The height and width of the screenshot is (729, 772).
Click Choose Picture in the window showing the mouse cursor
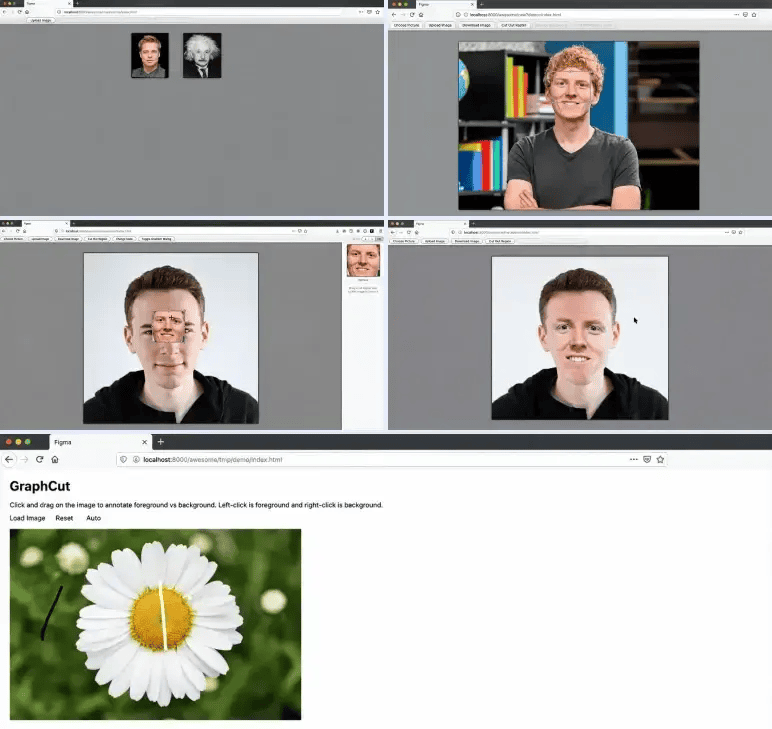click(405, 241)
